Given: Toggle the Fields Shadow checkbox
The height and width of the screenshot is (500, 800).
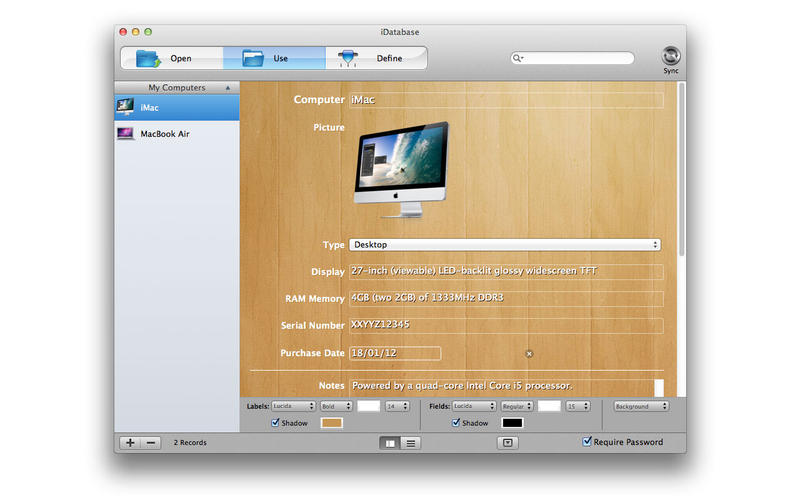Looking at the screenshot, I should [x=457, y=423].
